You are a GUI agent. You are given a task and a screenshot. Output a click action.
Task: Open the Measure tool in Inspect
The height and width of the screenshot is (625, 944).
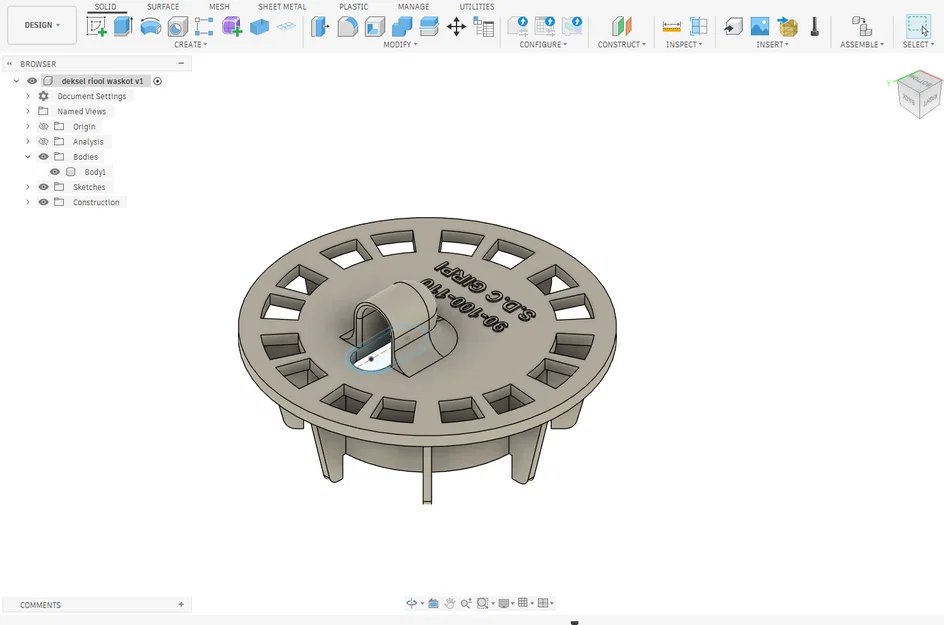671,26
